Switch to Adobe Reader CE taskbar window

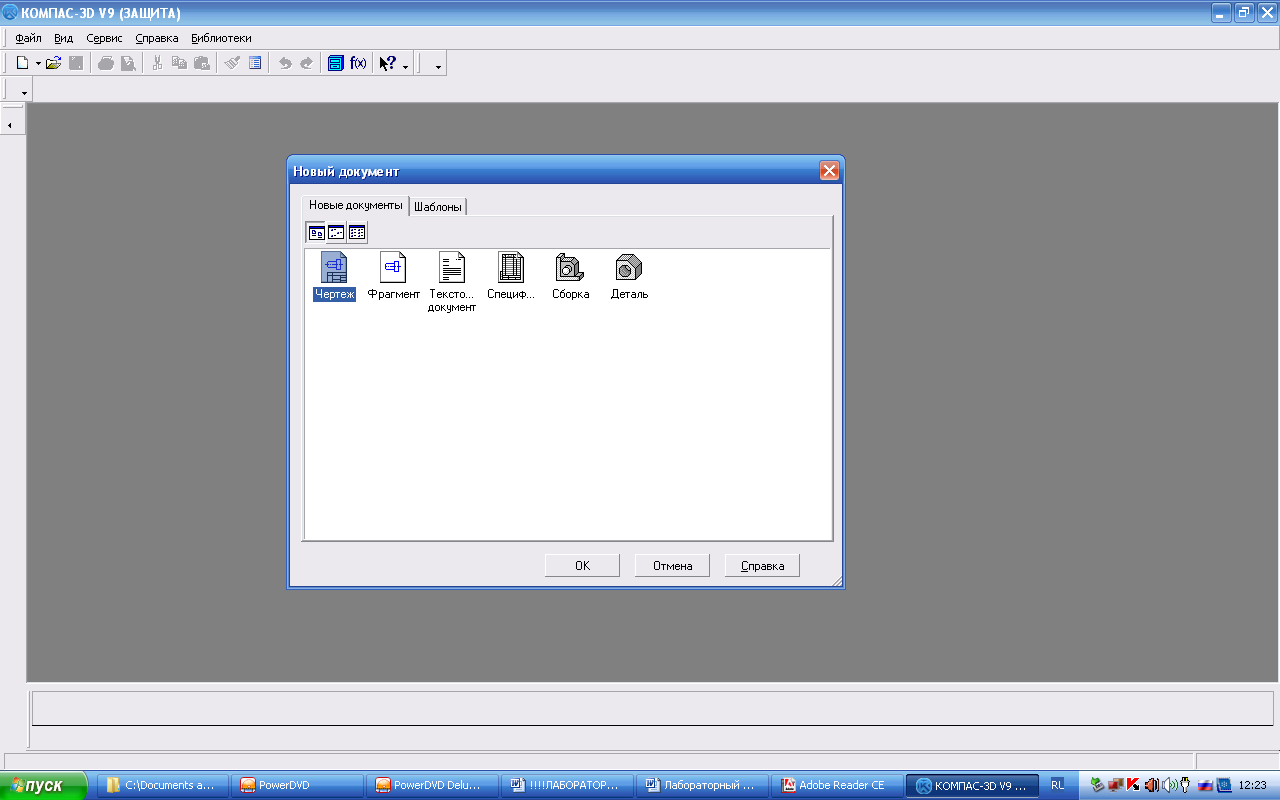(837, 785)
